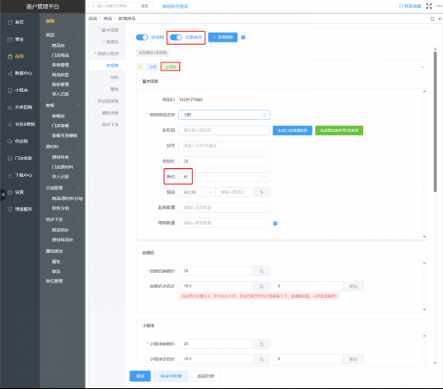The width and height of the screenshot is (443, 389).
Task: Open the sidebar item with the share-nodes icon
Action: 20,73
